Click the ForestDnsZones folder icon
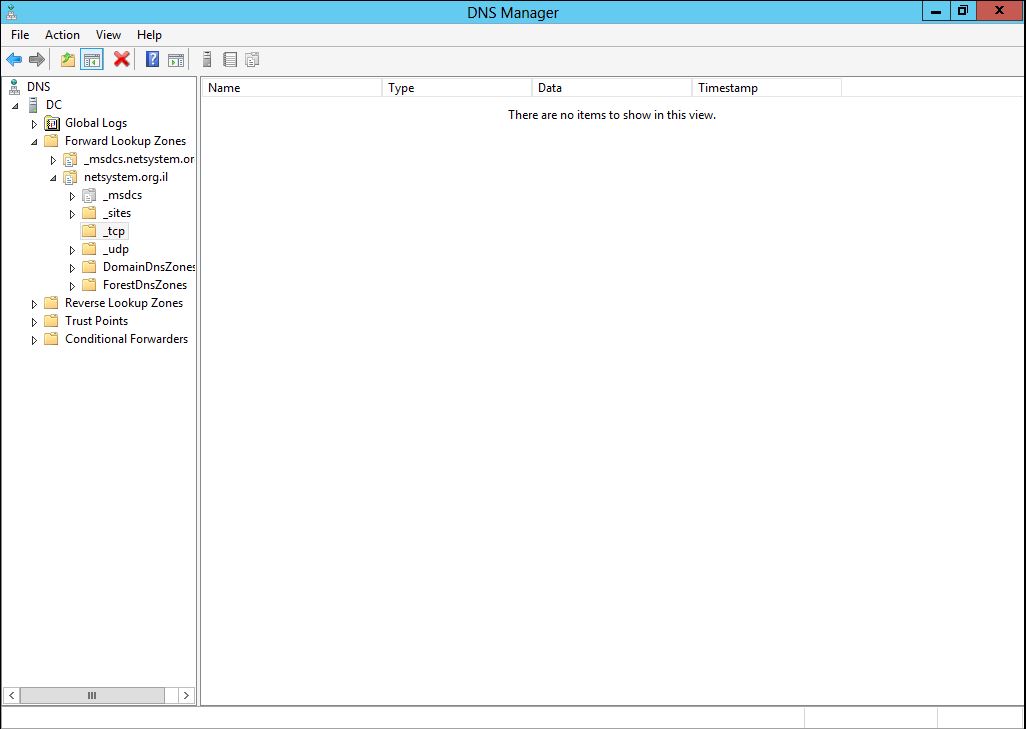 pyautogui.click(x=89, y=285)
